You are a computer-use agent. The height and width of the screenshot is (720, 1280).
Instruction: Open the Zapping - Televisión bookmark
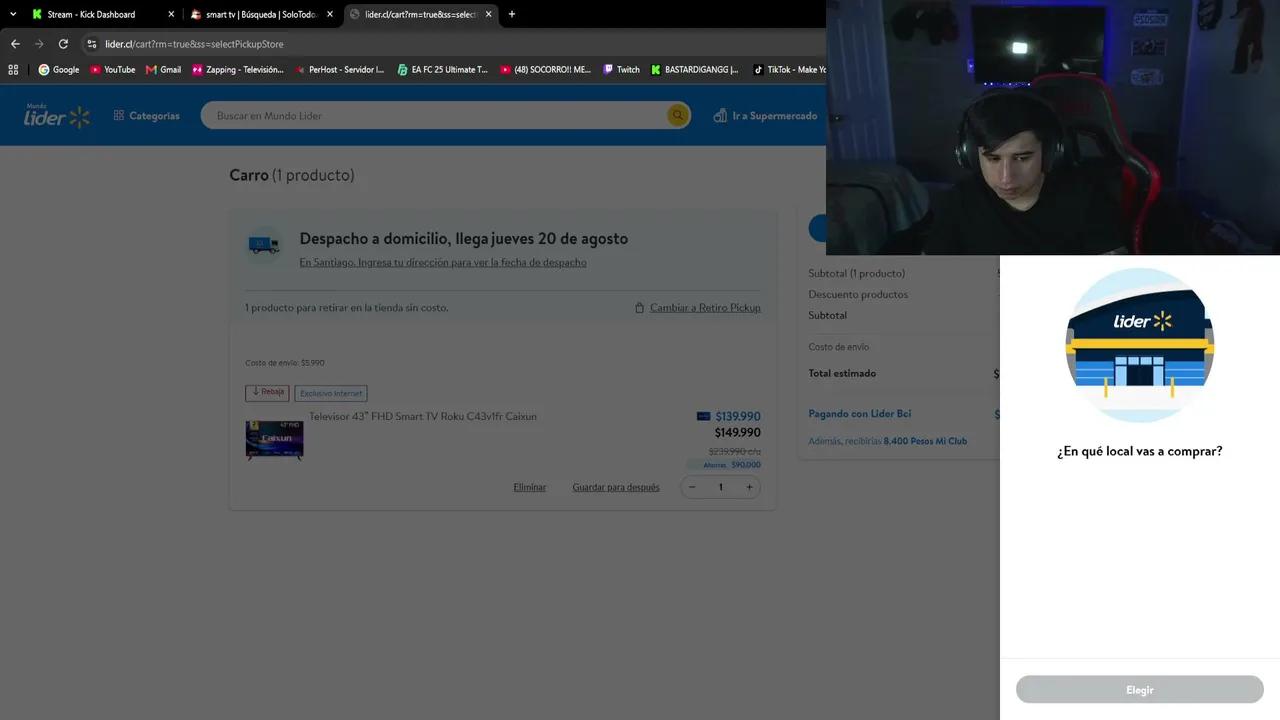tap(238, 70)
